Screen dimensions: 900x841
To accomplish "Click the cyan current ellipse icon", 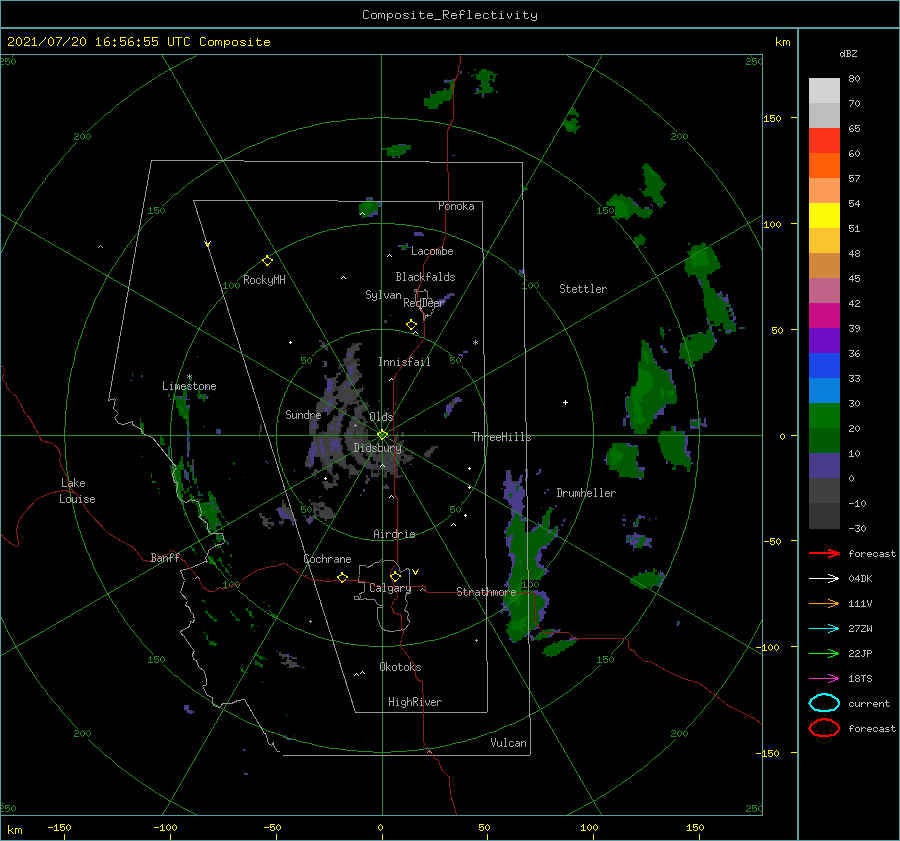I will (x=824, y=703).
